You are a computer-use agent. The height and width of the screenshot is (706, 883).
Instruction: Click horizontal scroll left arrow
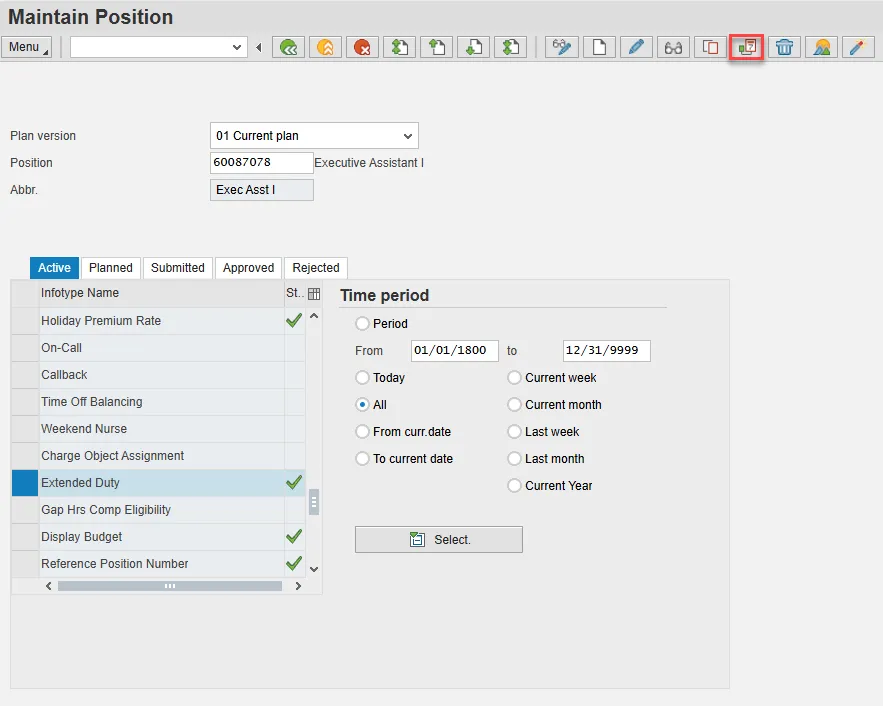coord(49,586)
